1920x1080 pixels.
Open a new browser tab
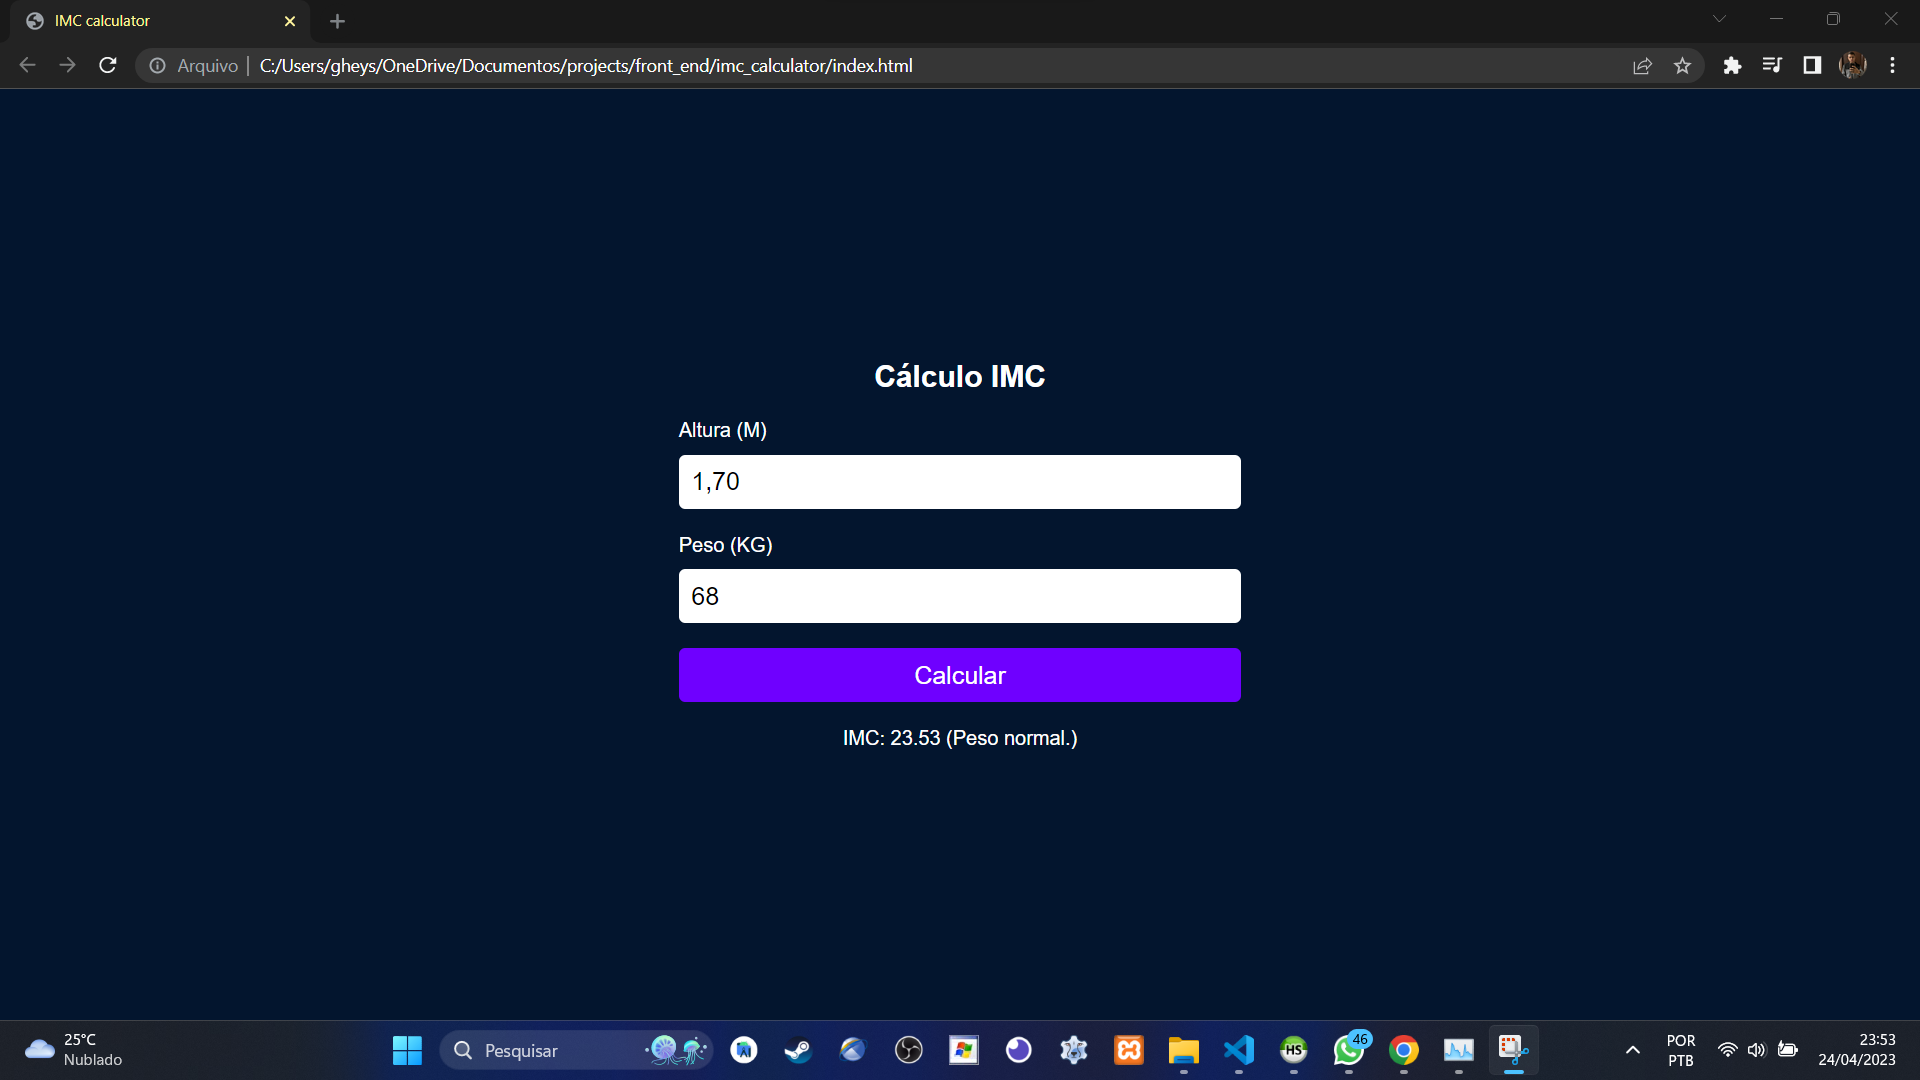click(x=337, y=21)
